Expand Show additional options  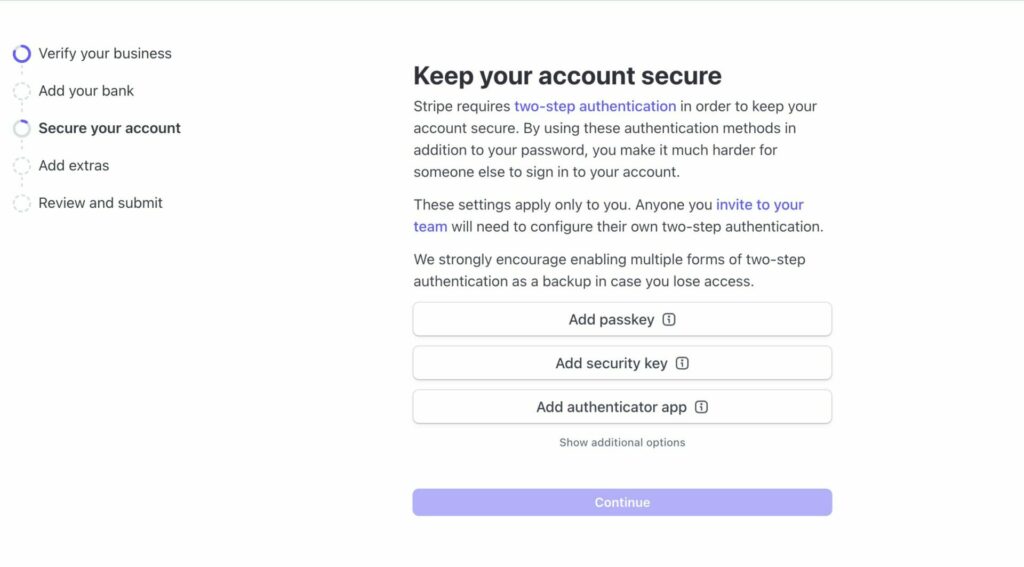(x=622, y=442)
